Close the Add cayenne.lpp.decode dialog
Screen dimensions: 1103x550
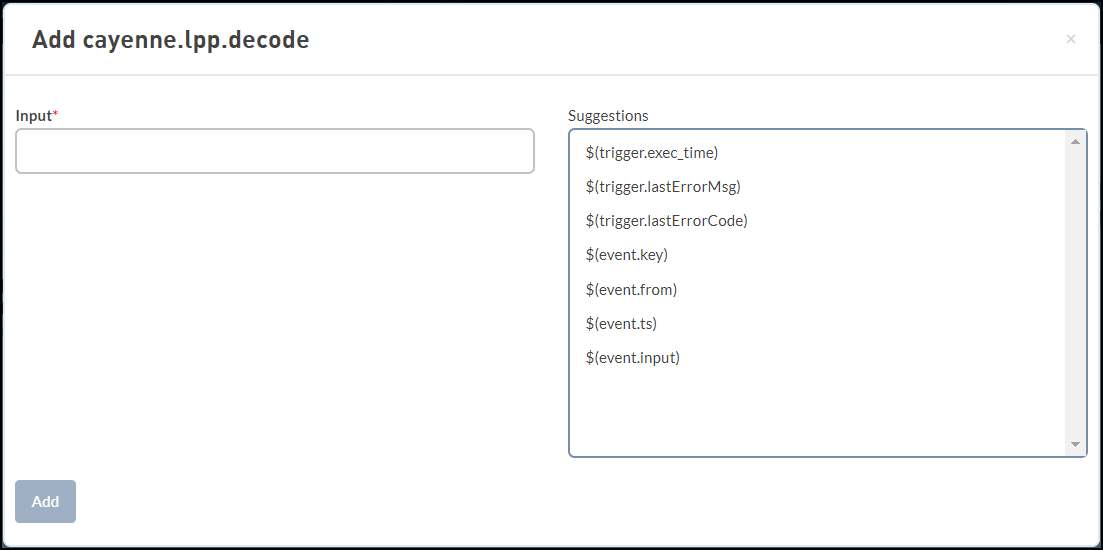(x=1071, y=39)
